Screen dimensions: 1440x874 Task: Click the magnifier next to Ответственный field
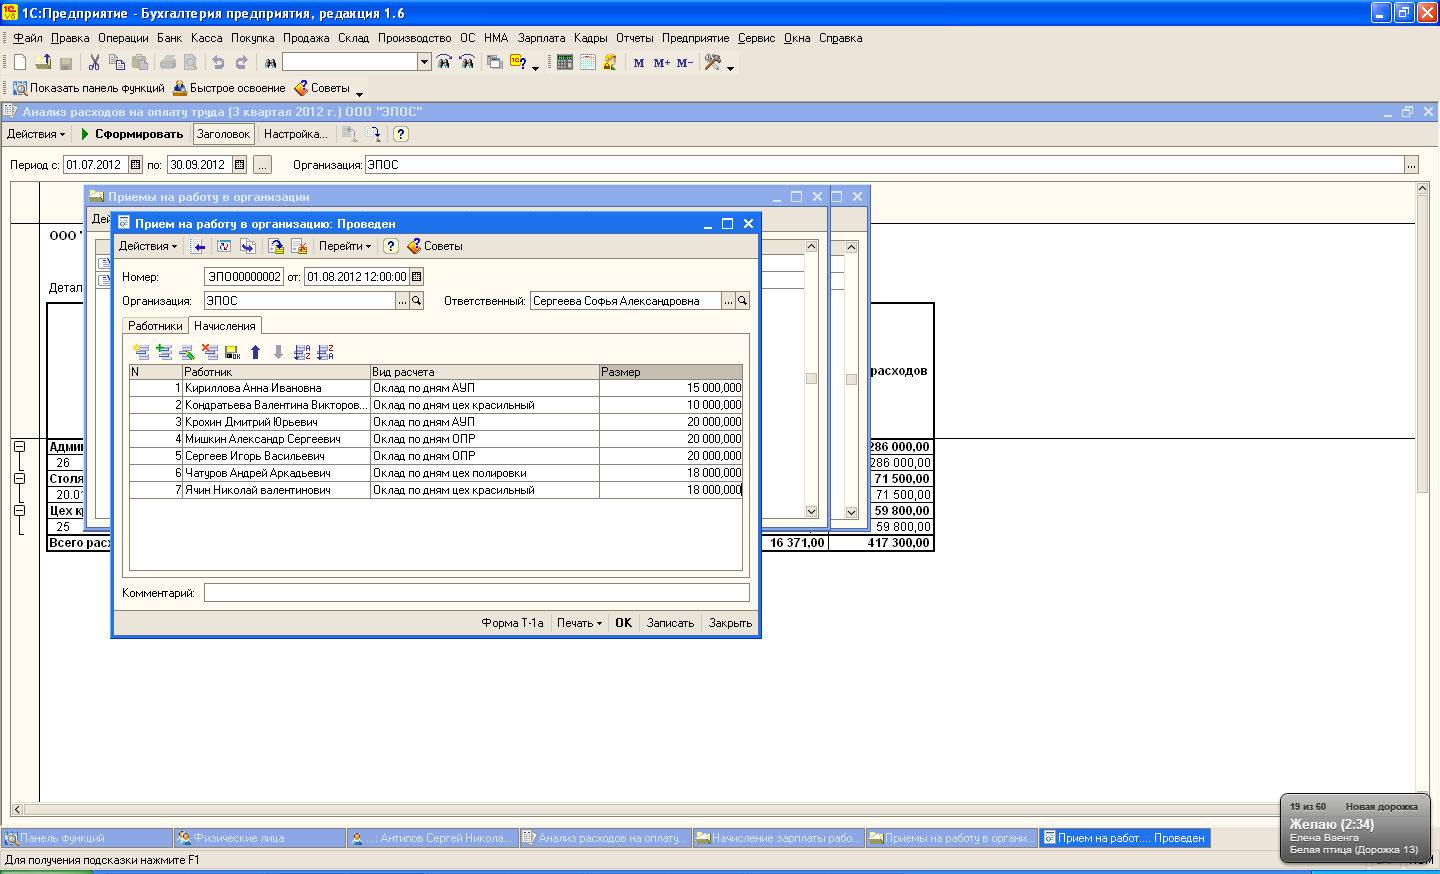pyautogui.click(x=743, y=301)
